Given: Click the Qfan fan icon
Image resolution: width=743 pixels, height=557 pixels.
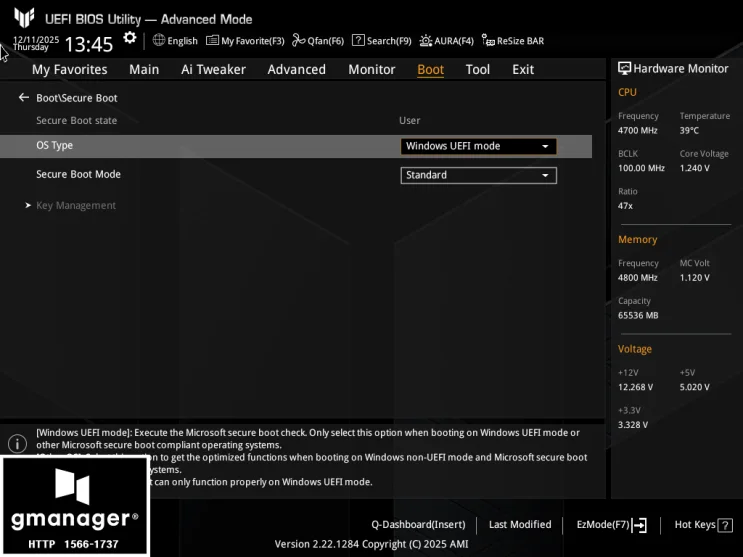Looking at the screenshot, I should tap(299, 40).
